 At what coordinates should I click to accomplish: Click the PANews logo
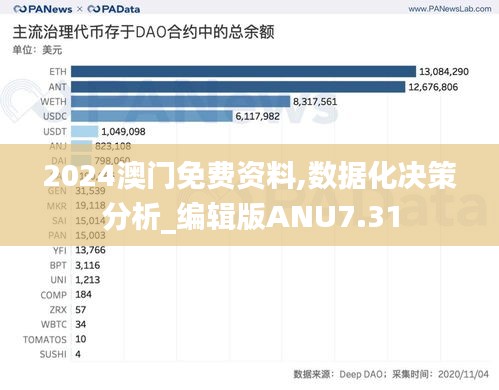pos(43,9)
